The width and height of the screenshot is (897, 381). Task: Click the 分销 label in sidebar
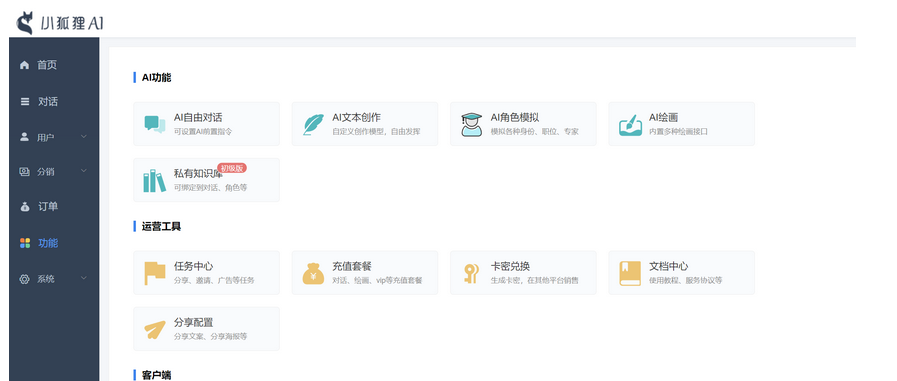point(46,171)
